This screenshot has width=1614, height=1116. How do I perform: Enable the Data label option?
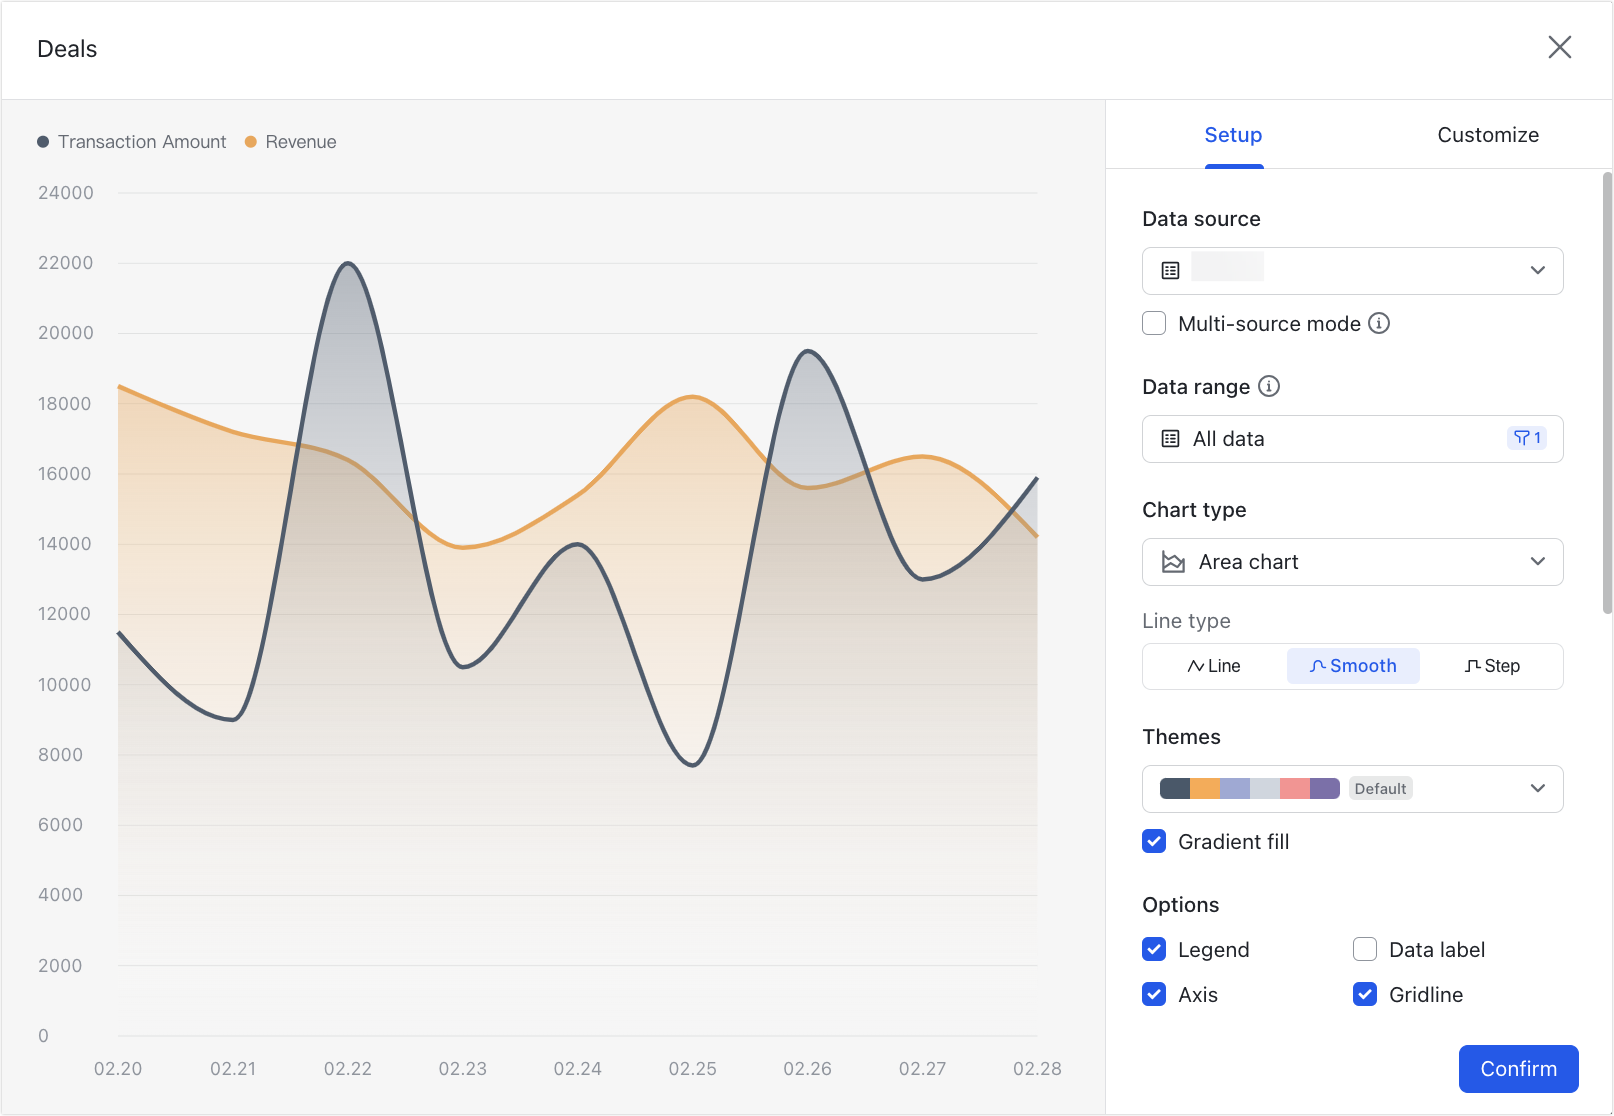[x=1364, y=949]
